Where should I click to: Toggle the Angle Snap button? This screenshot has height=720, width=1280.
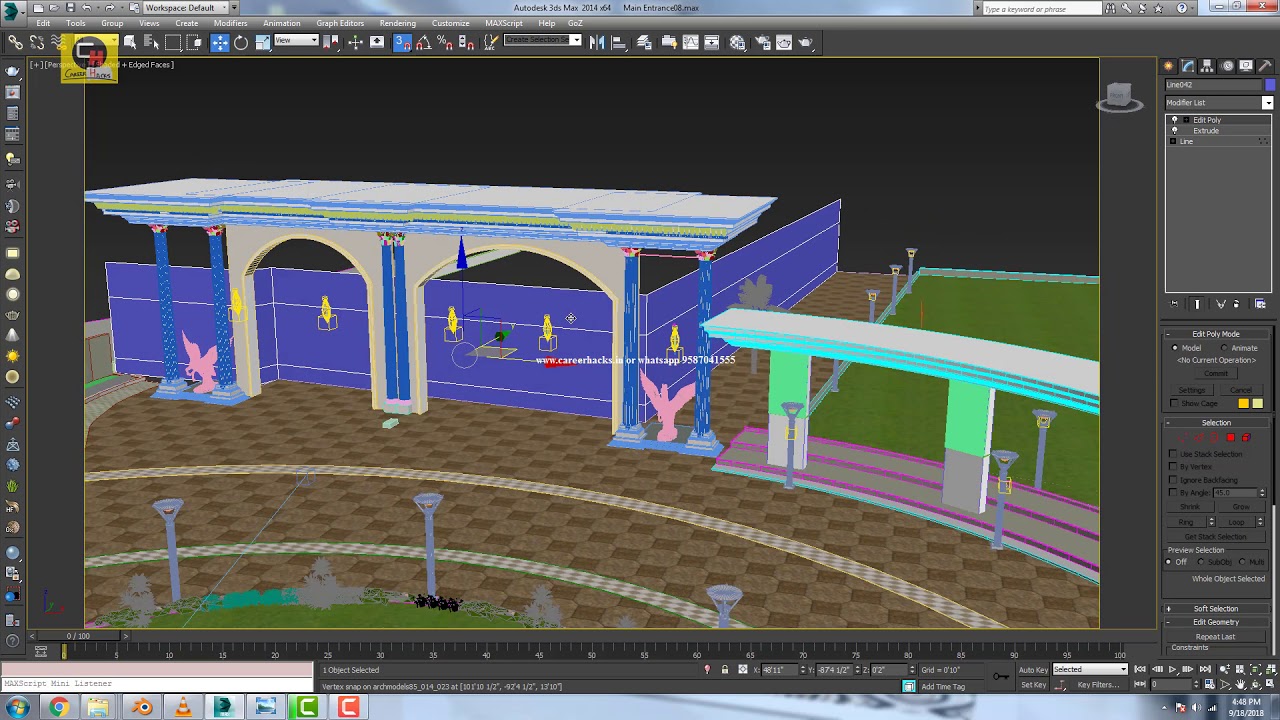pos(423,42)
